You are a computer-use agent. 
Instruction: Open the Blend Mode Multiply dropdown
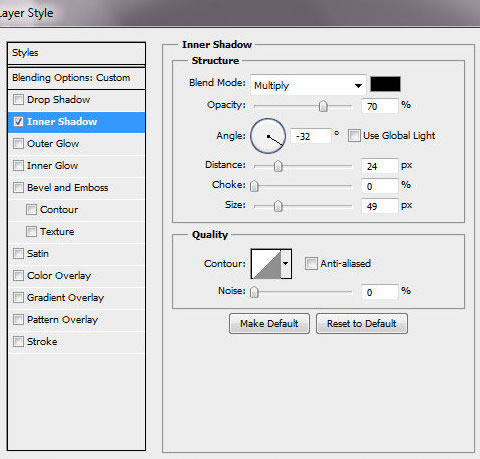coord(308,85)
